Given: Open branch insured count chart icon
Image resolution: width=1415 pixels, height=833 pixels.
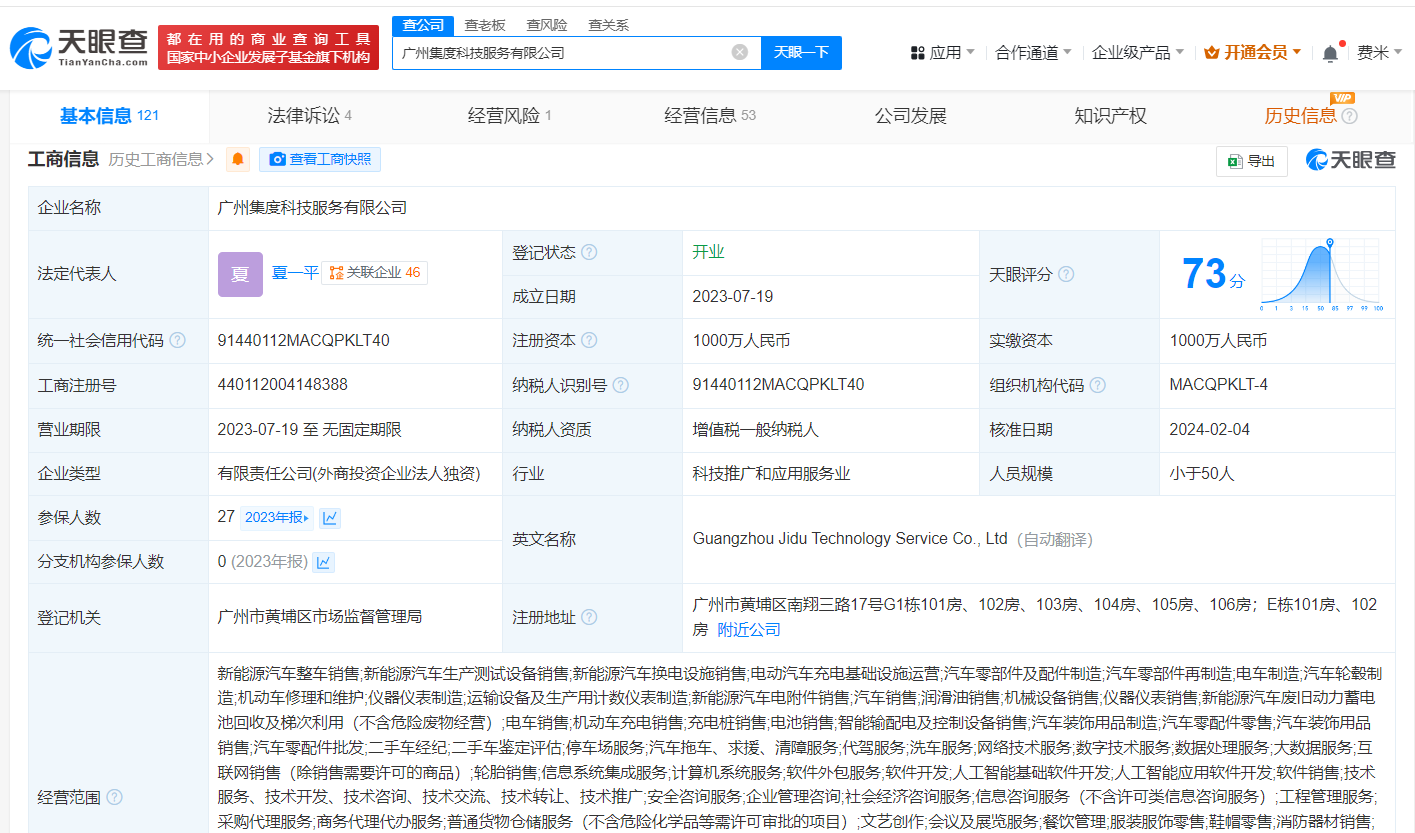Looking at the screenshot, I should (x=323, y=562).
